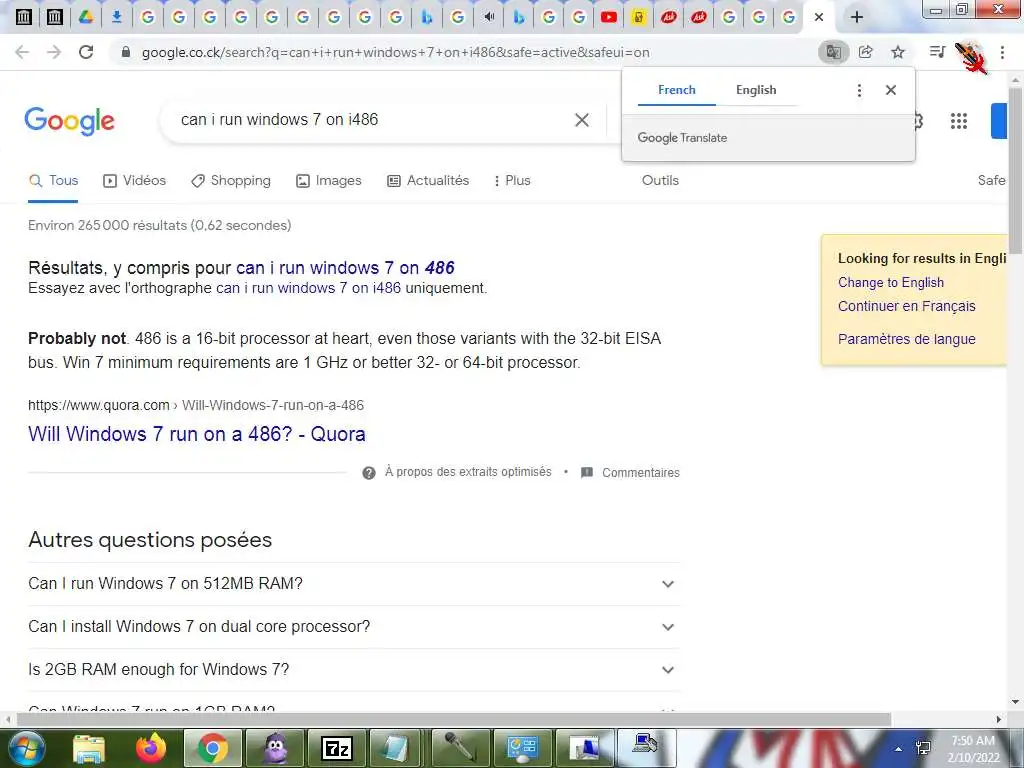Close the Google Translate popup

(x=891, y=90)
